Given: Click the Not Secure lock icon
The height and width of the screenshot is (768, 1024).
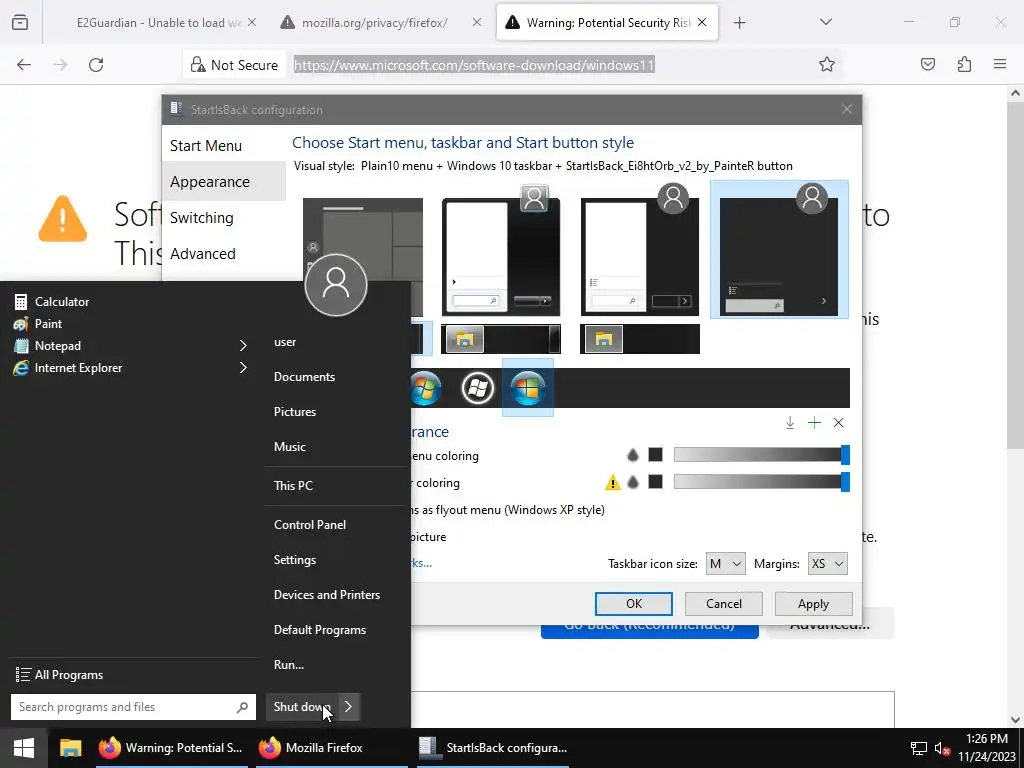Looking at the screenshot, I should [x=197, y=65].
